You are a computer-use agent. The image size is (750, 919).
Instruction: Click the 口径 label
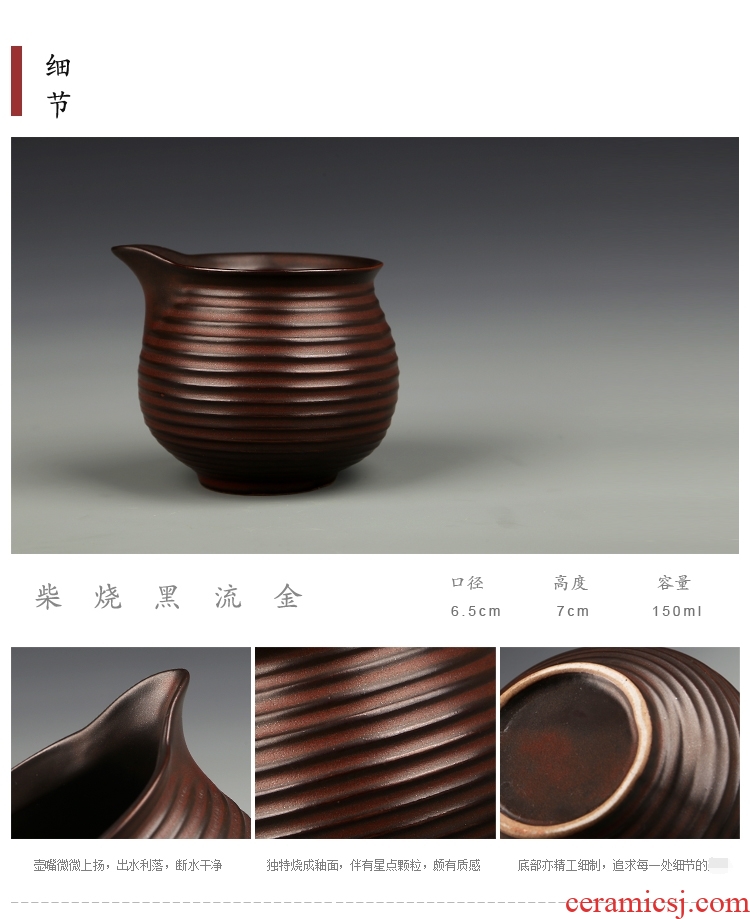click(467, 583)
